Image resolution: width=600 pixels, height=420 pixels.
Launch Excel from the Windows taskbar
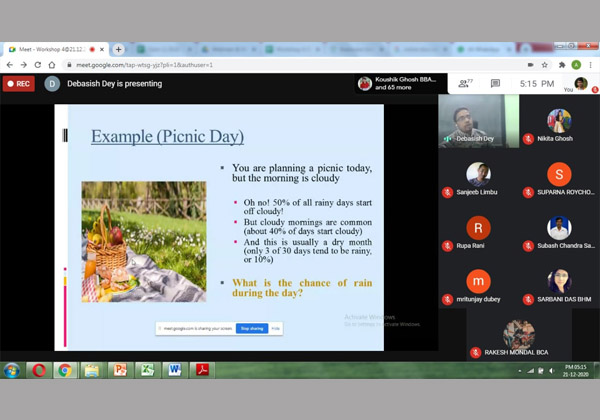pyautogui.click(x=145, y=371)
